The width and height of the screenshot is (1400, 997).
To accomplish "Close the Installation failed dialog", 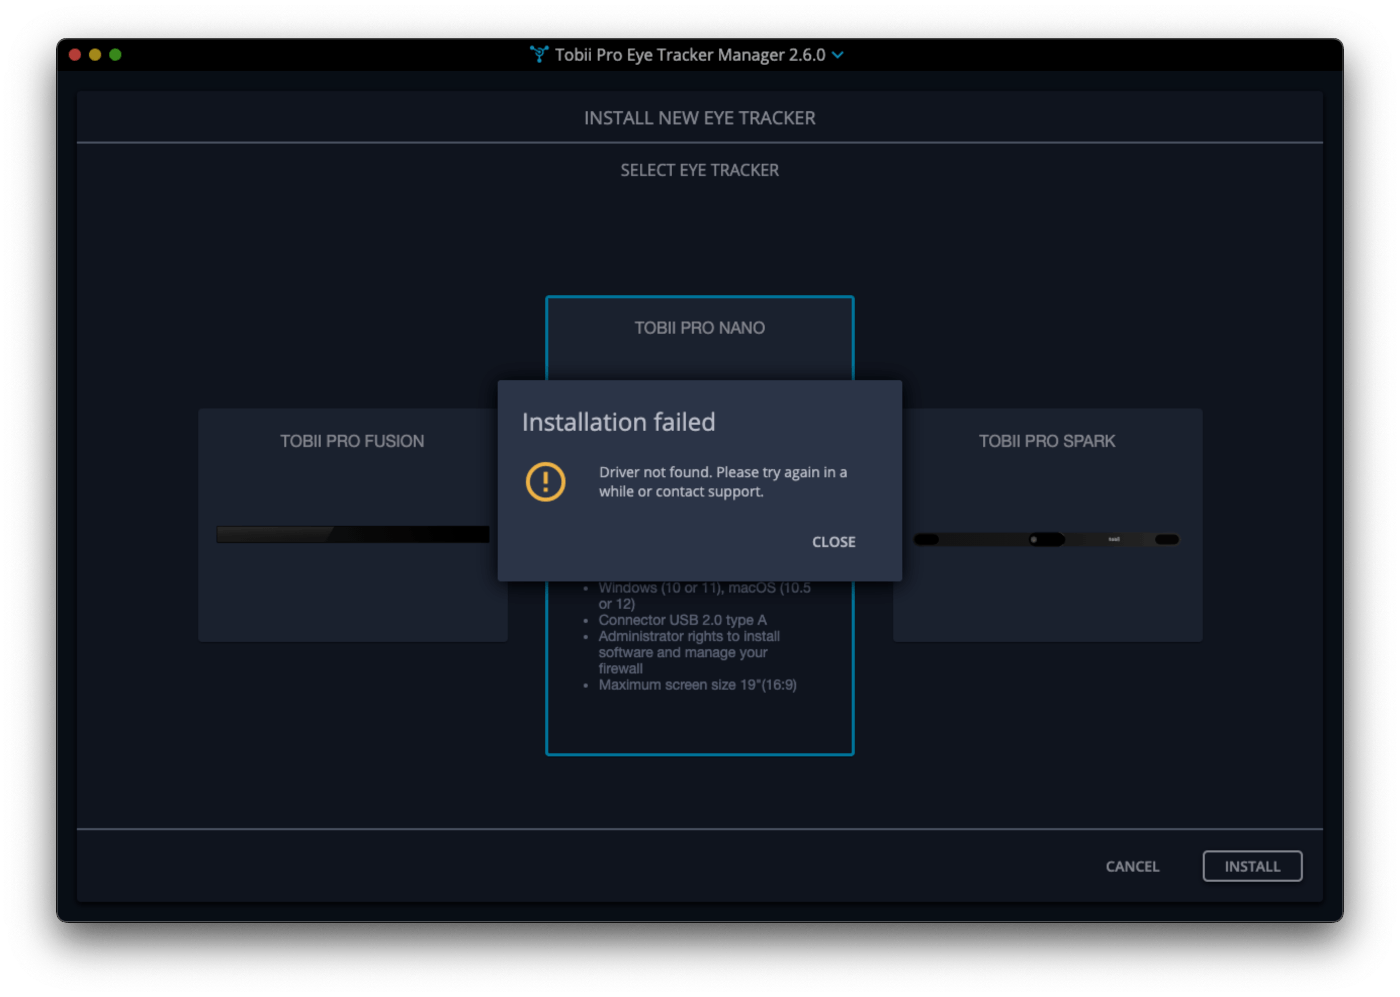I will [x=833, y=542].
